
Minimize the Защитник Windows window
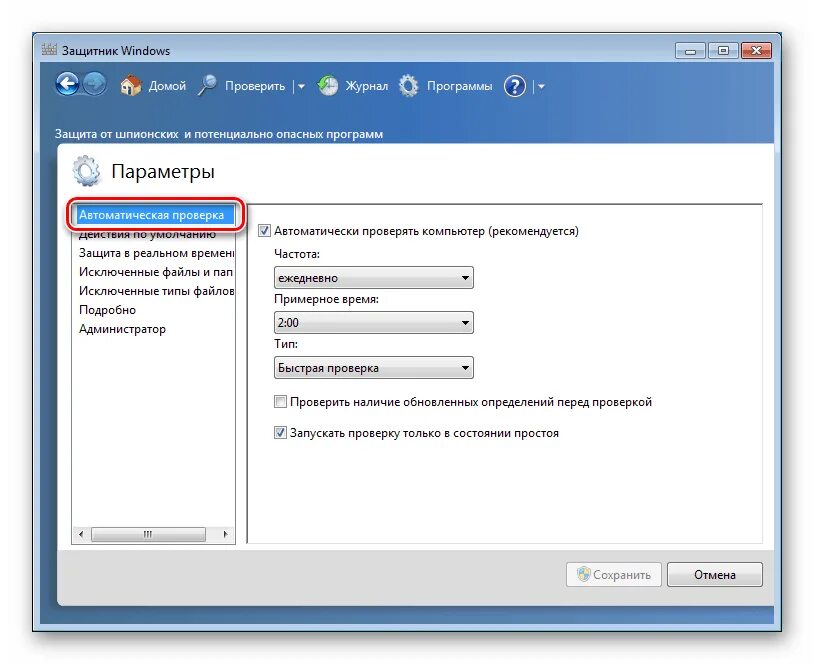(690, 51)
